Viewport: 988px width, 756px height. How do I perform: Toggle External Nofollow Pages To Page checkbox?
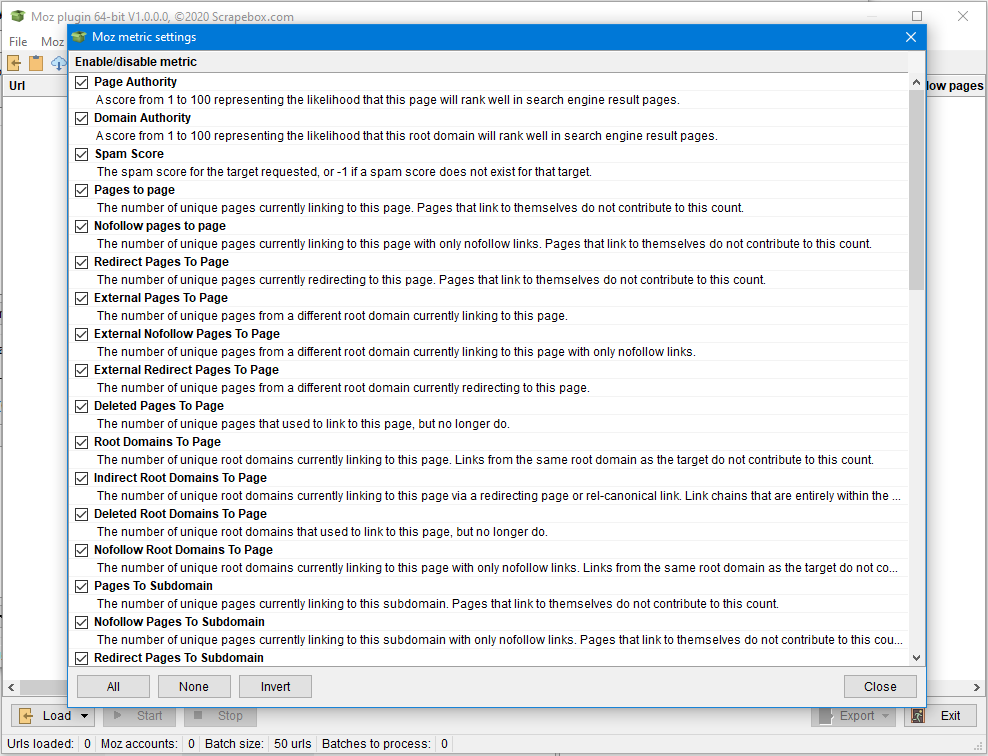tap(81, 334)
